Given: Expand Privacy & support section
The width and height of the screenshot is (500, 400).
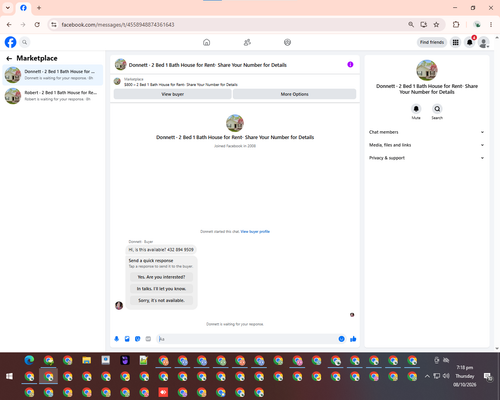Looking at the screenshot, I should click(426, 158).
